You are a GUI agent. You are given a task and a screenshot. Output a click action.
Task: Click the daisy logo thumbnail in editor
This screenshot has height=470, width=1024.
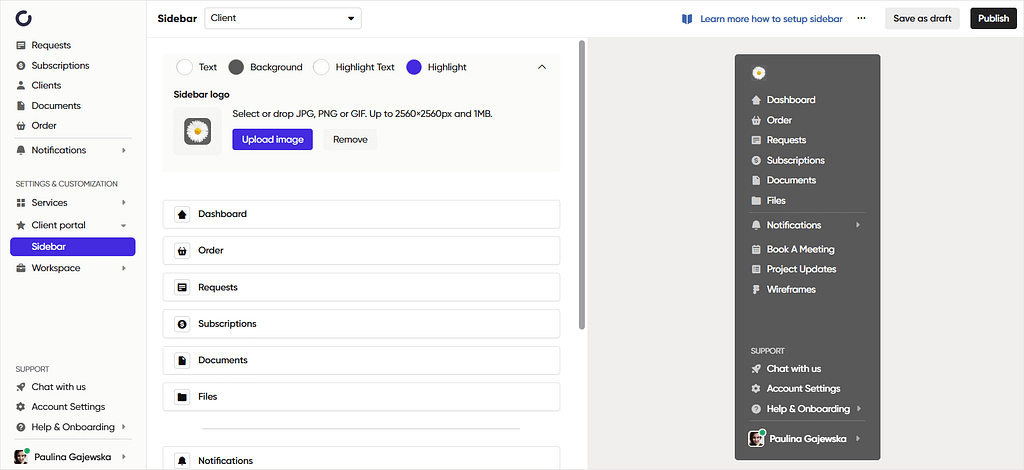(197, 132)
